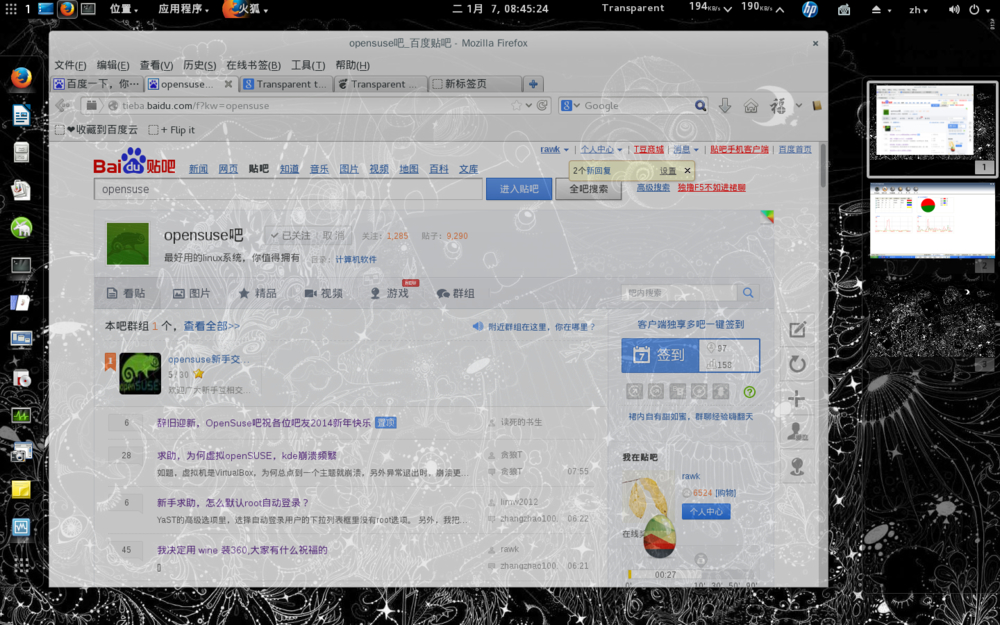Open the green system monitor dock icon
The height and width of the screenshot is (625, 1000).
[21, 415]
